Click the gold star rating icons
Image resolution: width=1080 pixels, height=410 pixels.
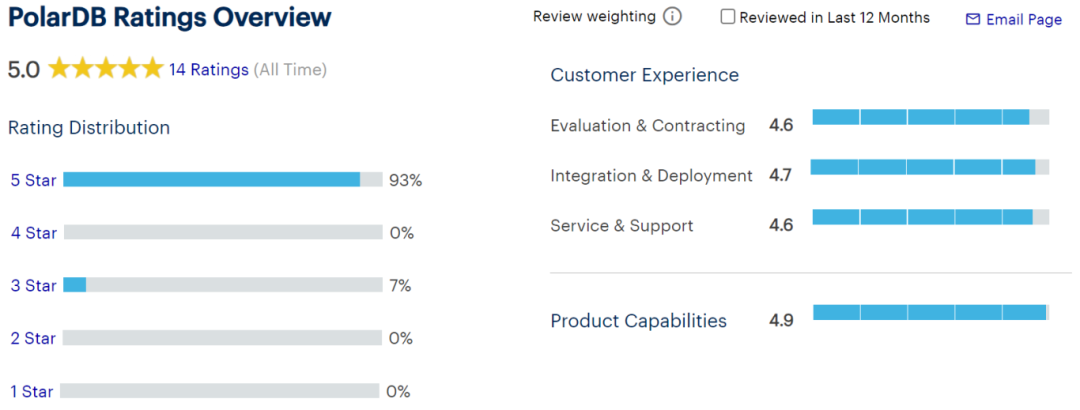tap(105, 69)
